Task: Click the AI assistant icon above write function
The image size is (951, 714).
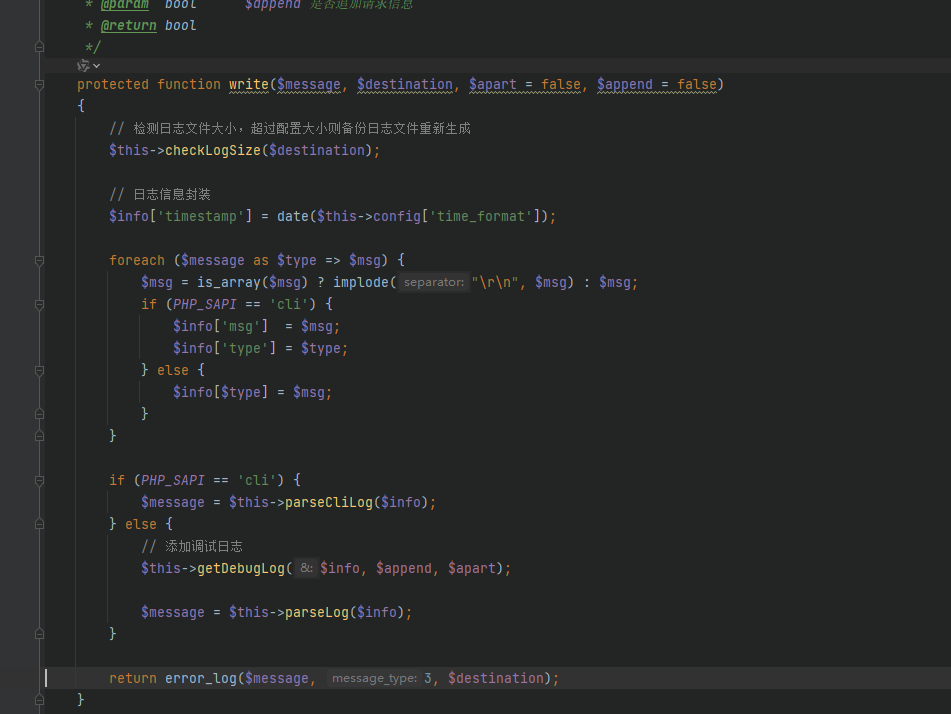Action: [x=83, y=65]
